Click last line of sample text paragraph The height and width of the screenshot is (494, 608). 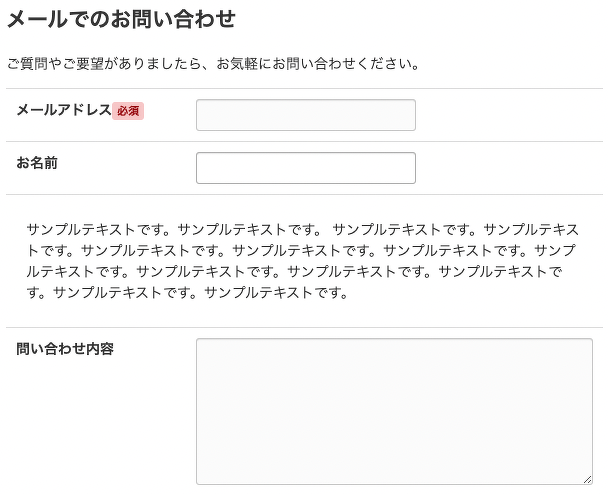pos(188,293)
